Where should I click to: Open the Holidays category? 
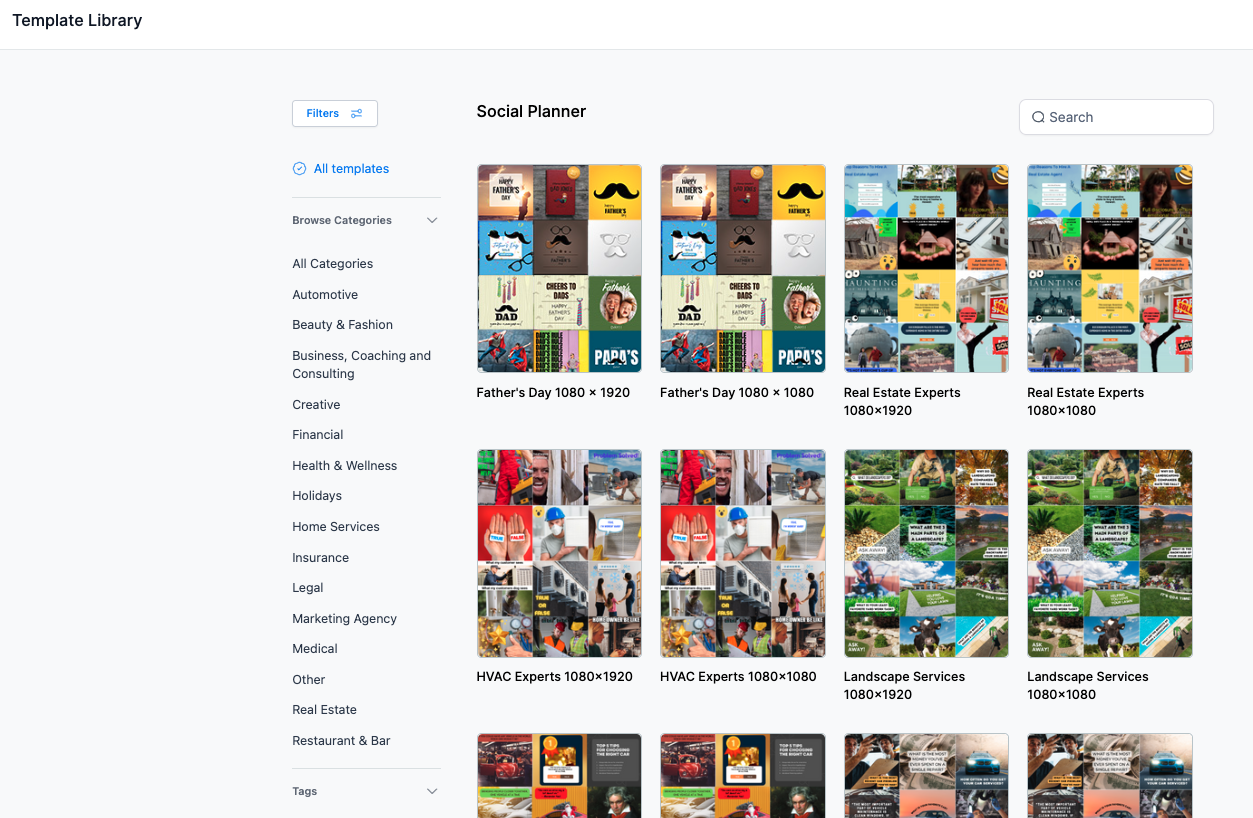coord(317,496)
